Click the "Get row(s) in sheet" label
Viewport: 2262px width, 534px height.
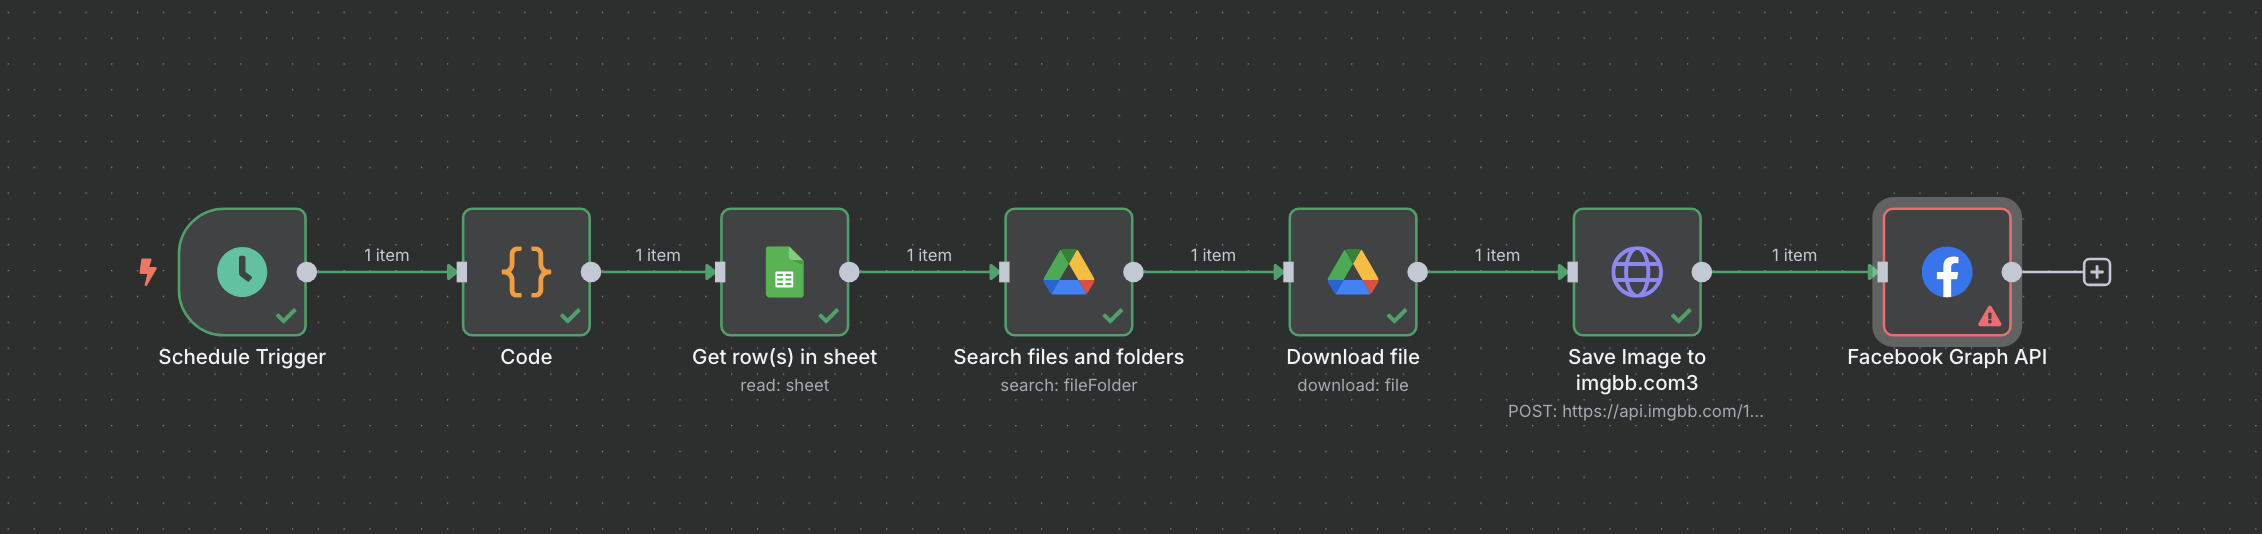pos(784,357)
